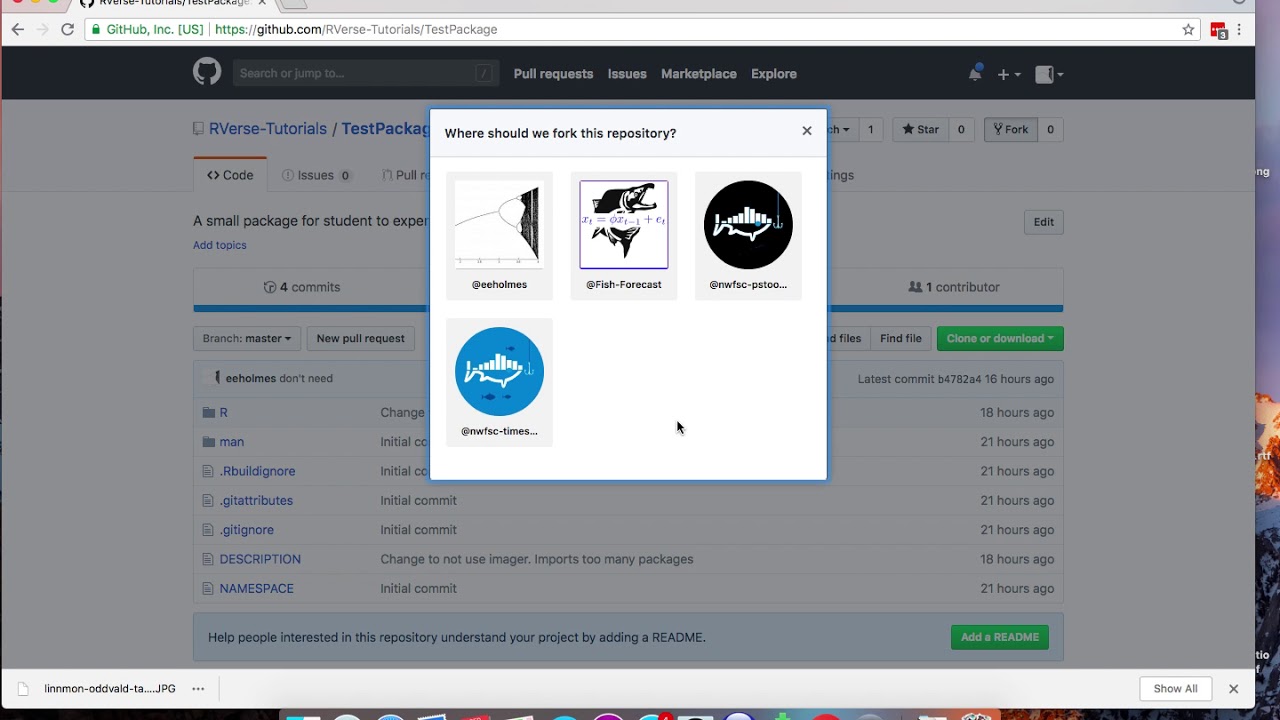Open the man folder
Screen dimensions: 1280x720
[x=232, y=442]
